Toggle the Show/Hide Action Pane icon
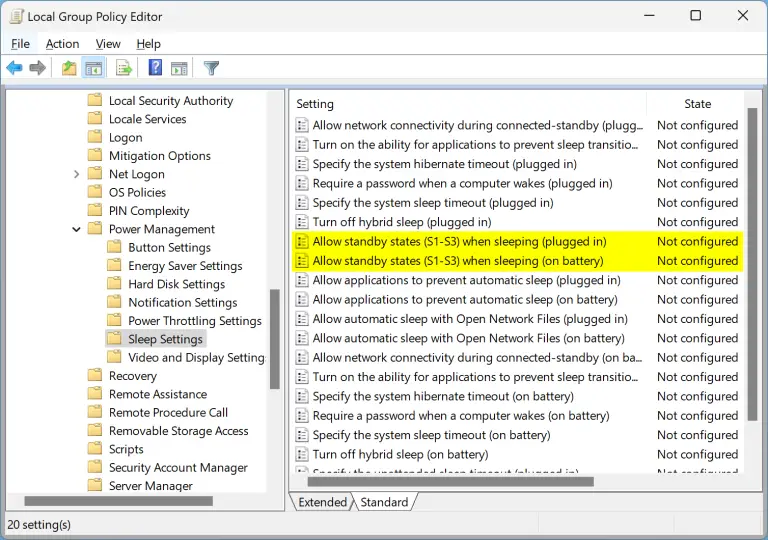Image resolution: width=768 pixels, height=540 pixels. (179, 68)
